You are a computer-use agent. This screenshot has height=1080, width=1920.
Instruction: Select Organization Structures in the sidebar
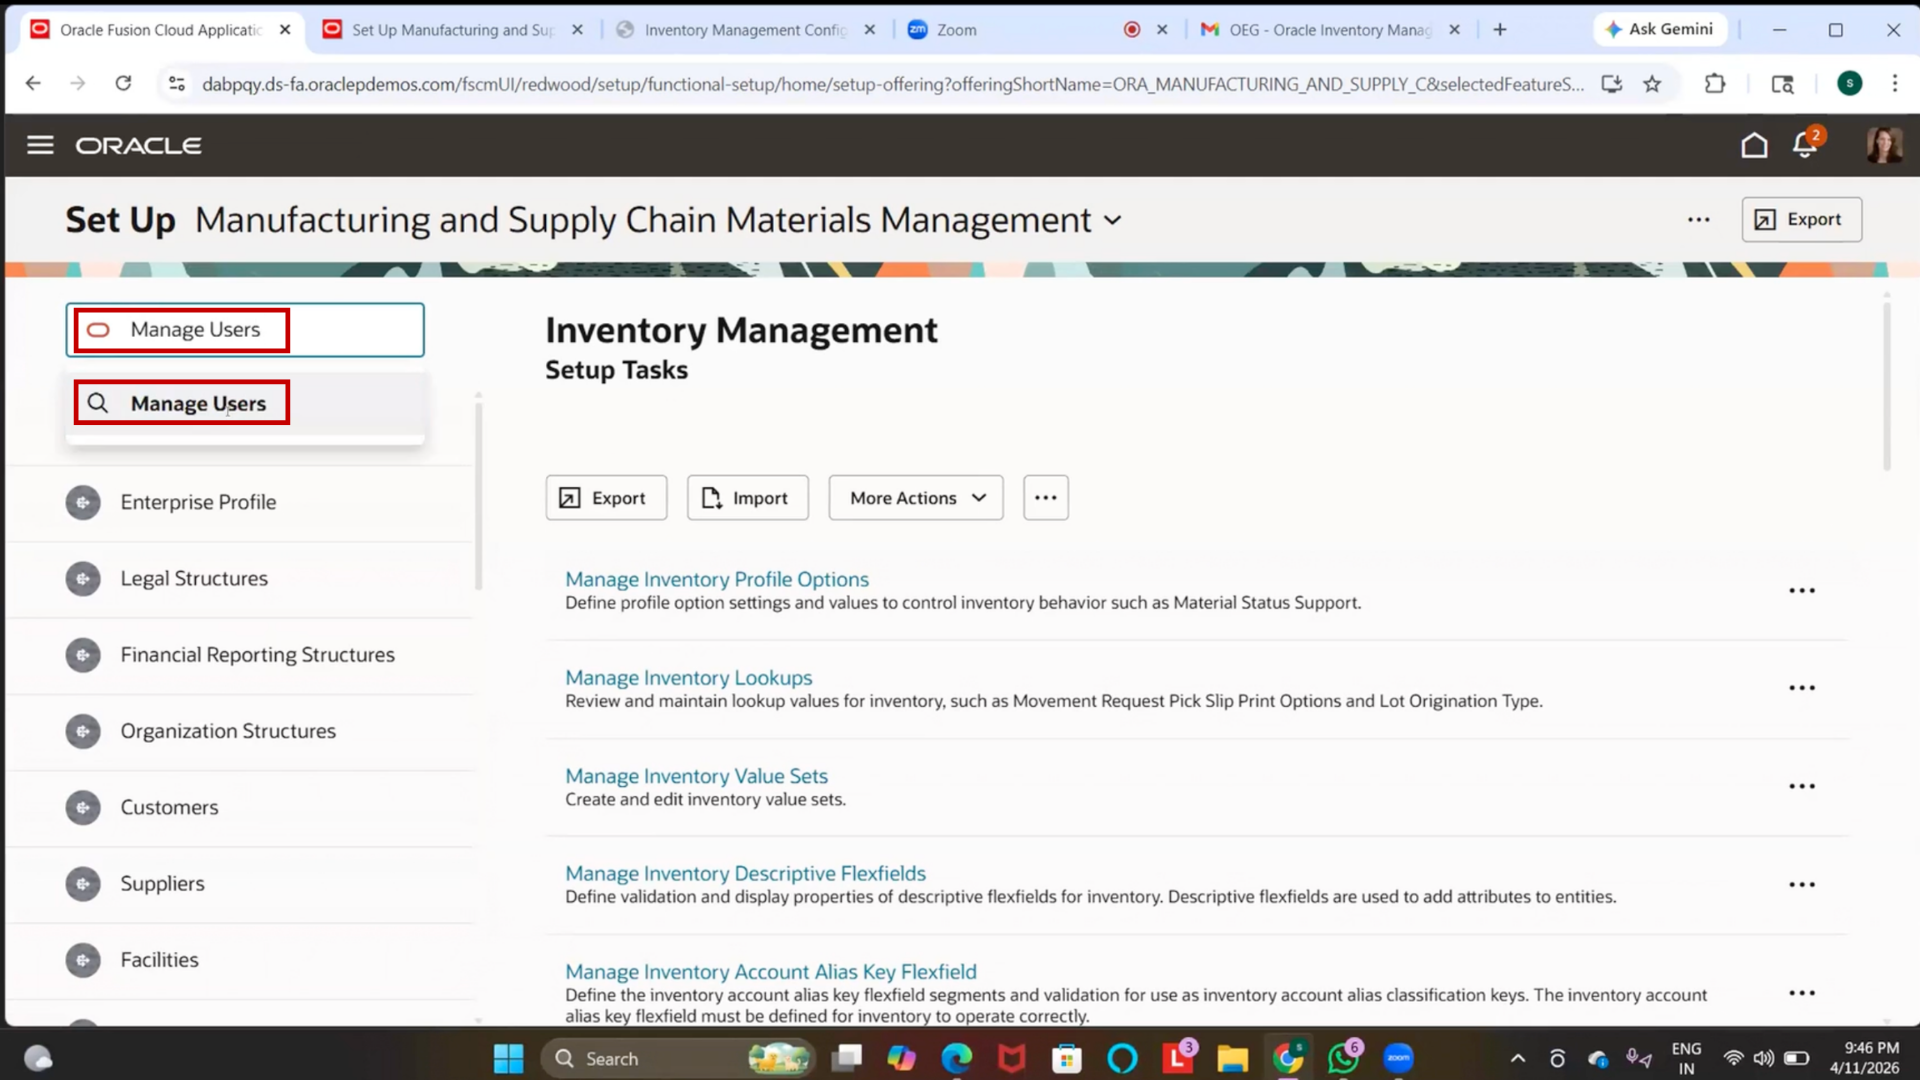pyautogui.click(x=228, y=731)
